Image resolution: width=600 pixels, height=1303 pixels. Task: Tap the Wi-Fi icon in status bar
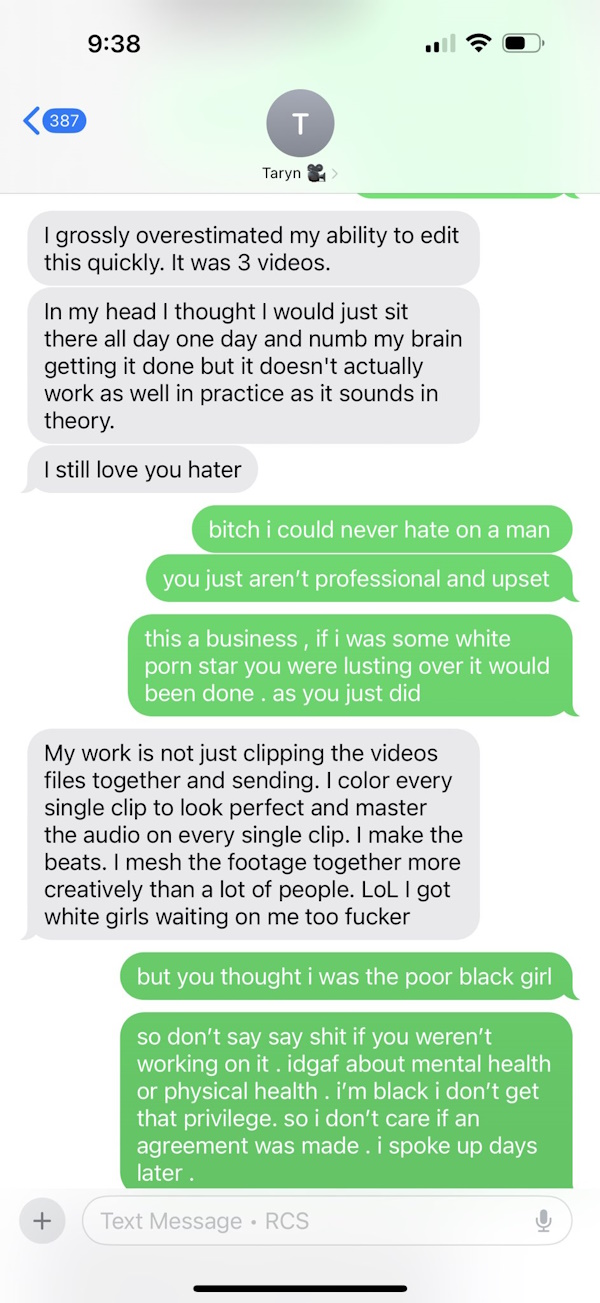479,43
